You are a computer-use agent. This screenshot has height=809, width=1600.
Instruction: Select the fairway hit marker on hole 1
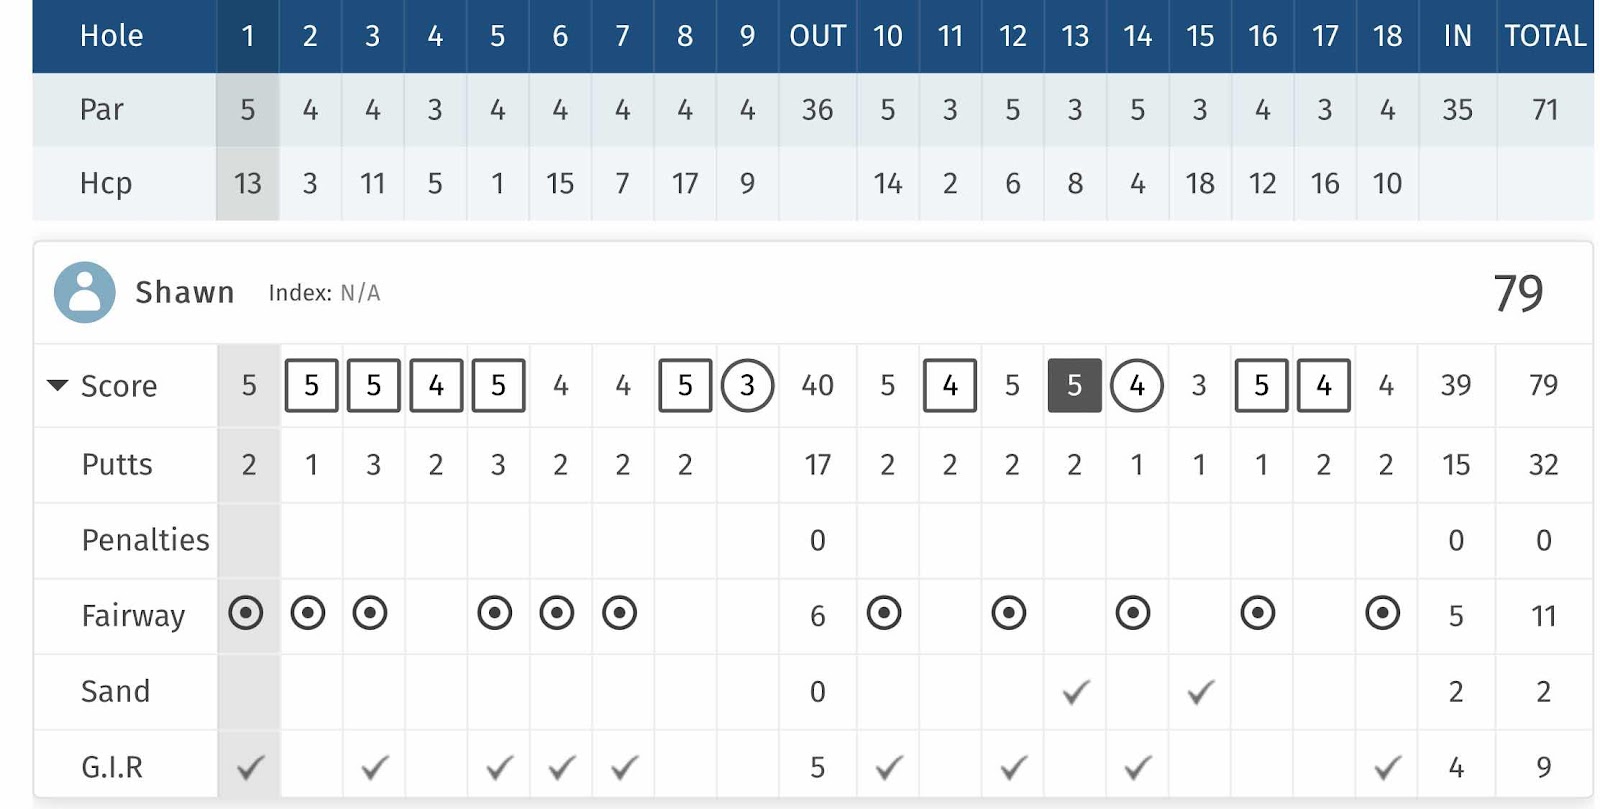246,612
